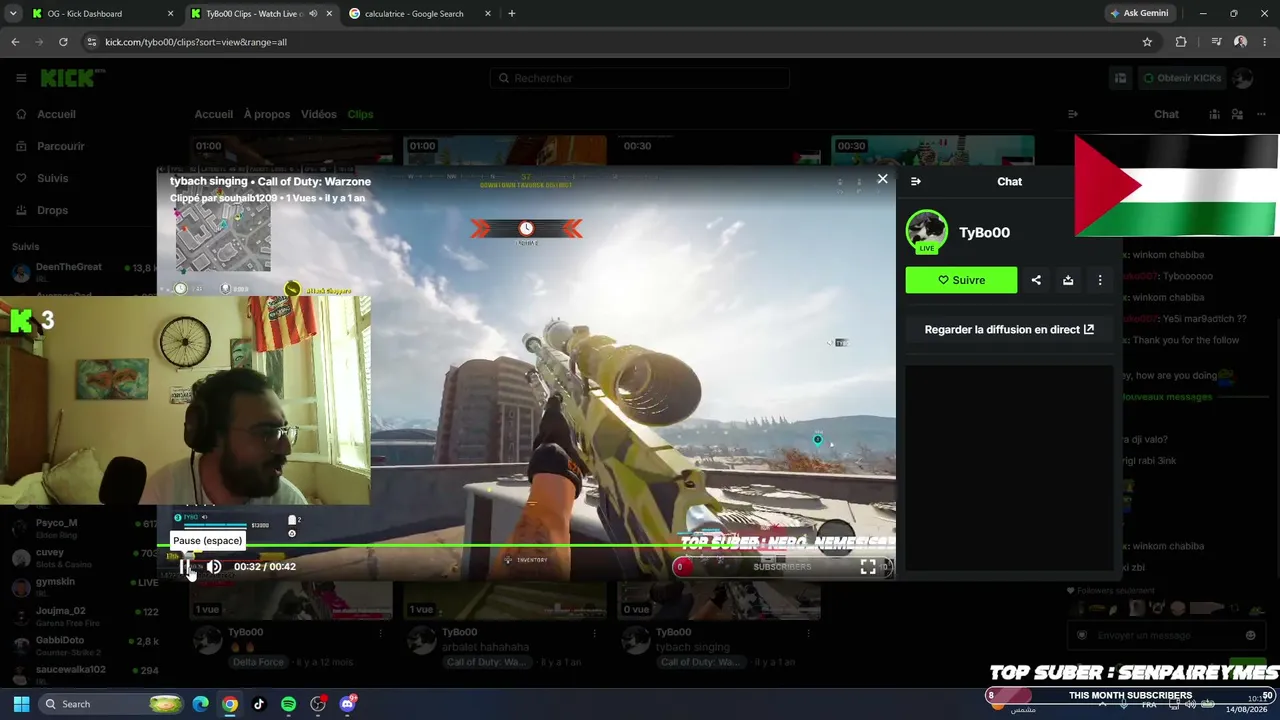Open a new browser tab

pos(512,14)
